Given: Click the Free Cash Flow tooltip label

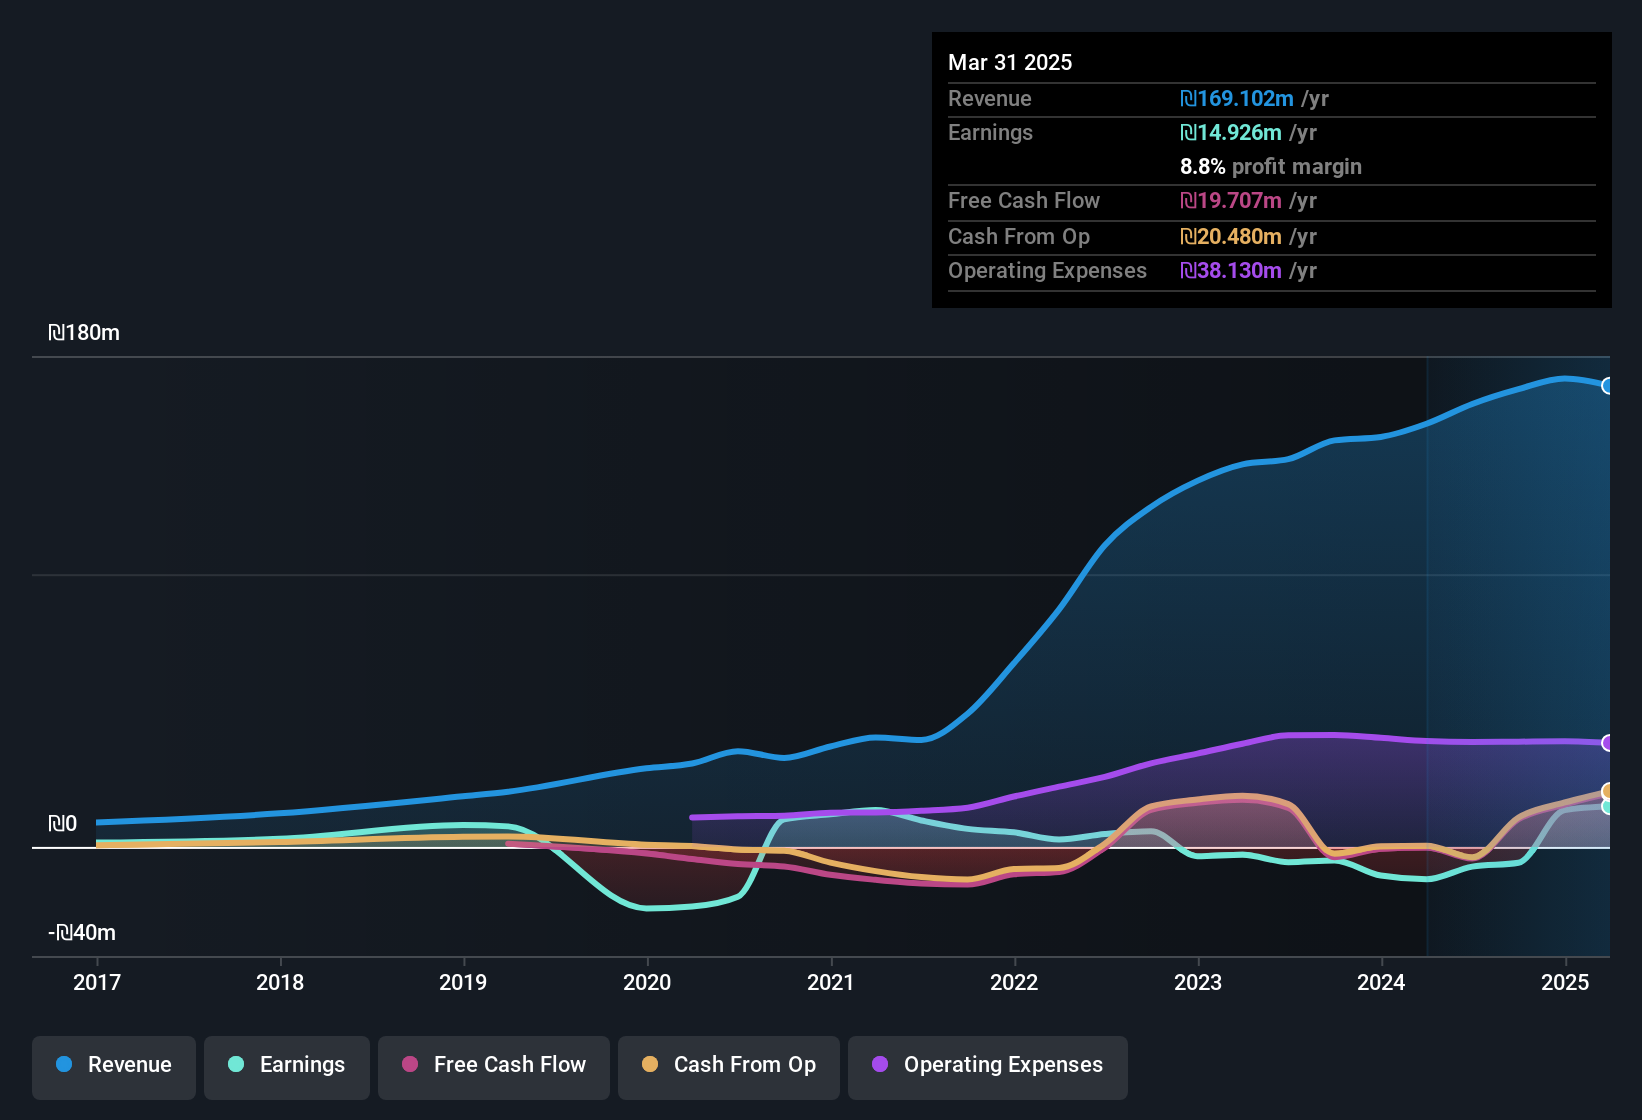Looking at the screenshot, I should pyautogui.click(x=1024, y=201).
